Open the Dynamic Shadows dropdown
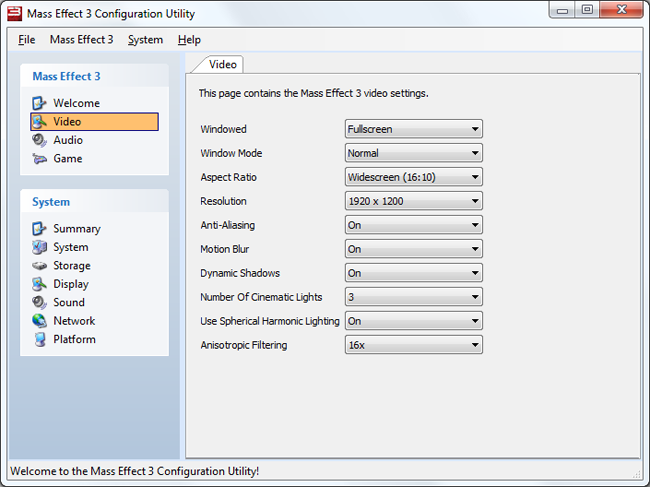The height and width of the screenshot is (487, 650). 413,273
